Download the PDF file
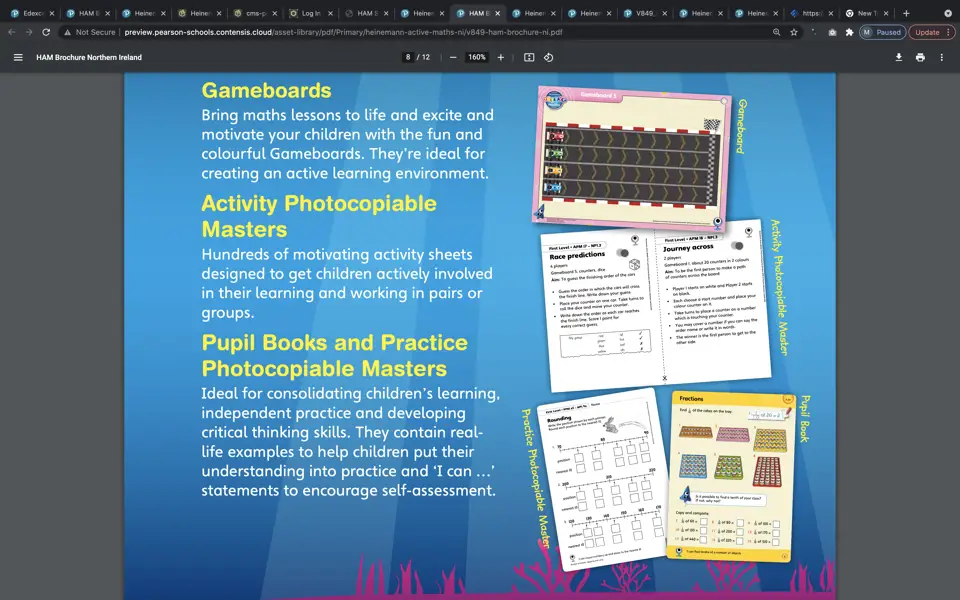This screenshot has height=600, width=960. 899,57
